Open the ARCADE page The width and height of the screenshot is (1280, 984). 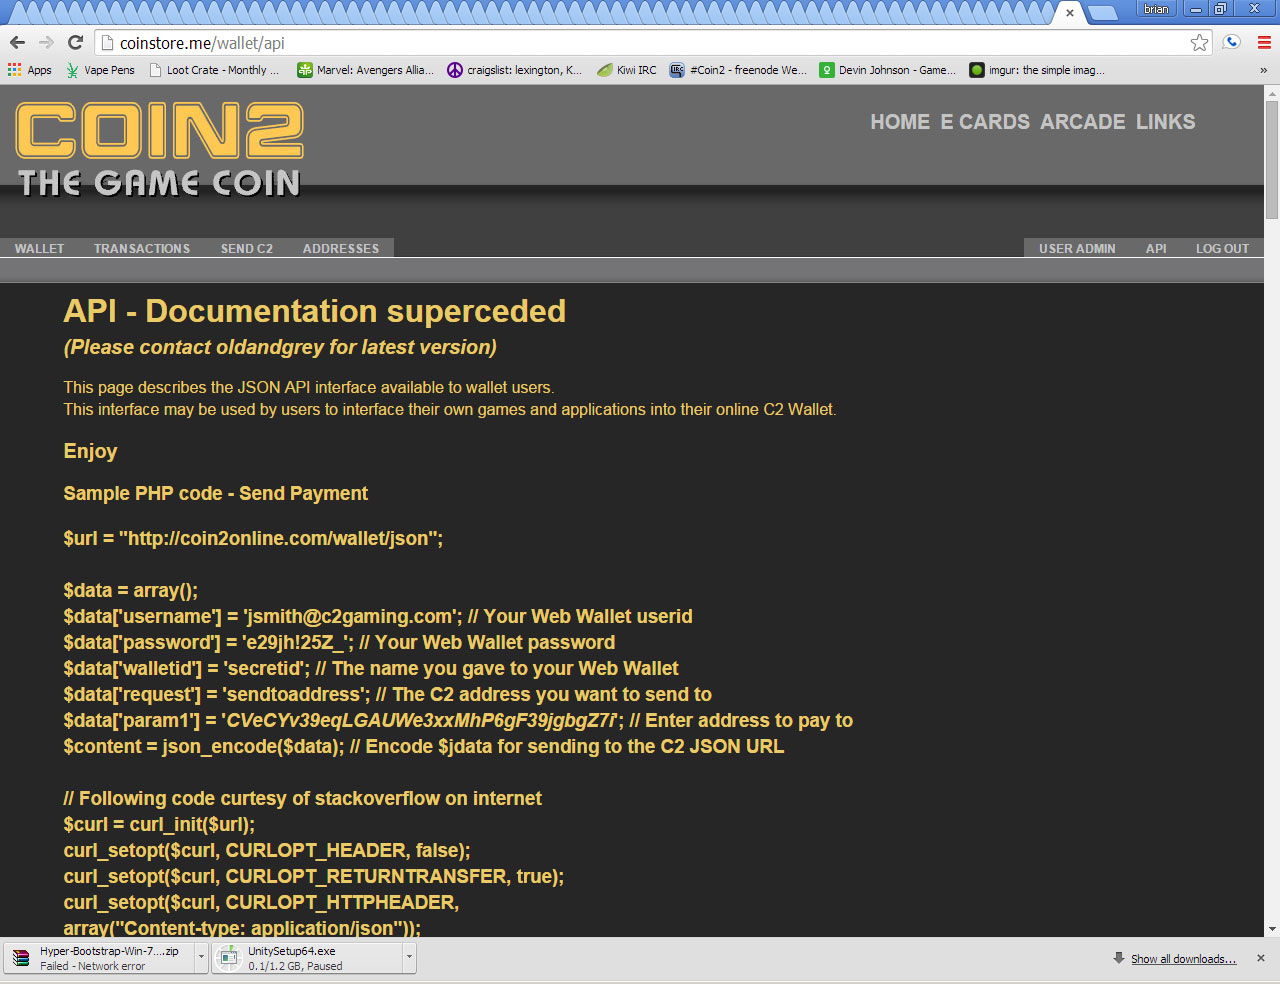[1083, 122]
